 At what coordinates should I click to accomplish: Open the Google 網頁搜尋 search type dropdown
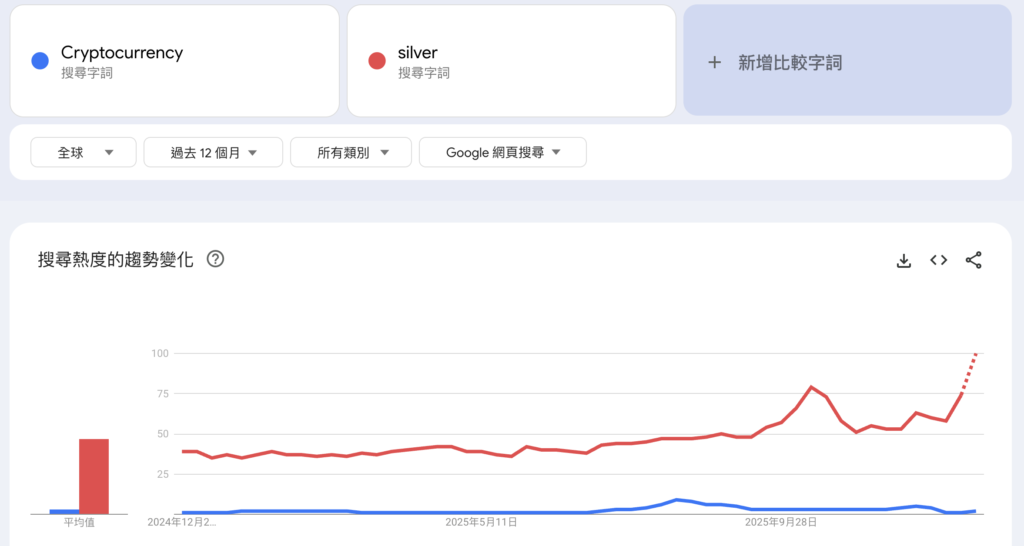[502, 152]
